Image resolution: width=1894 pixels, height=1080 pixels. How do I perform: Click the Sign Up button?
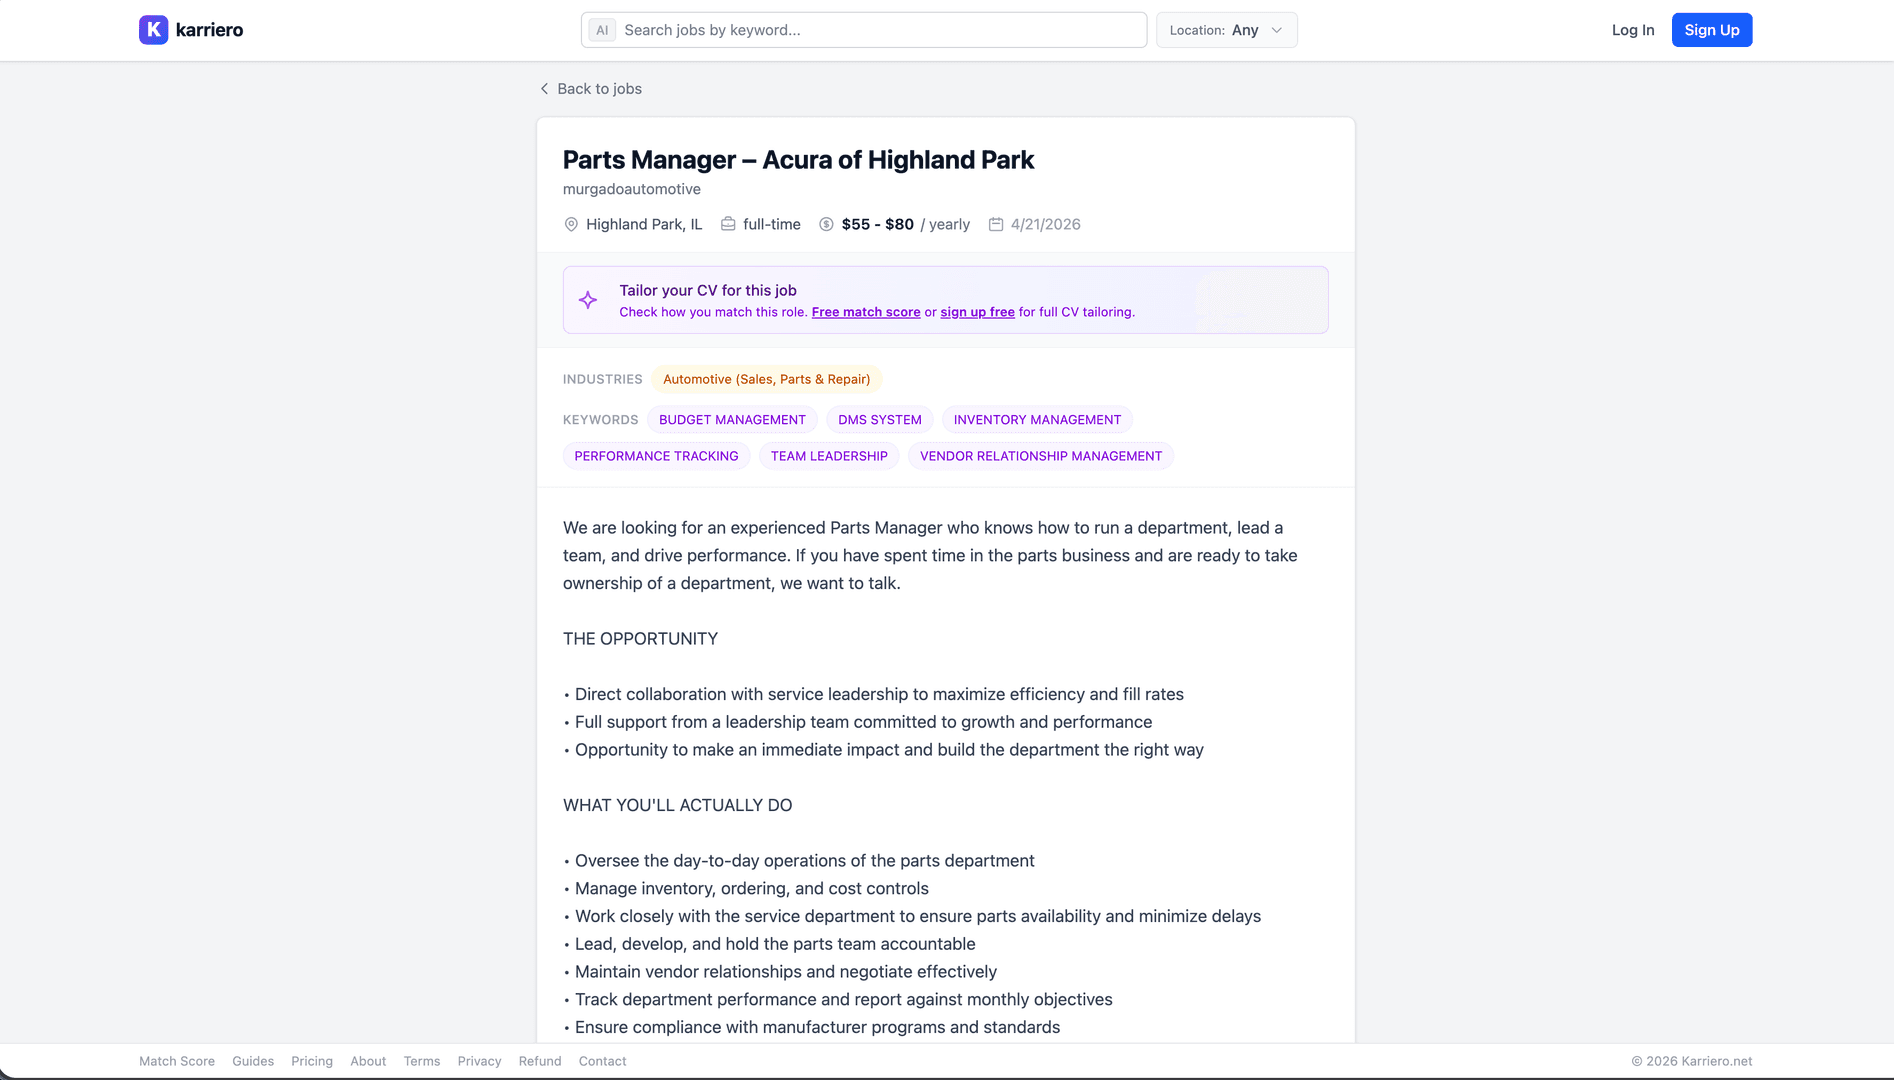[1712, 30]
